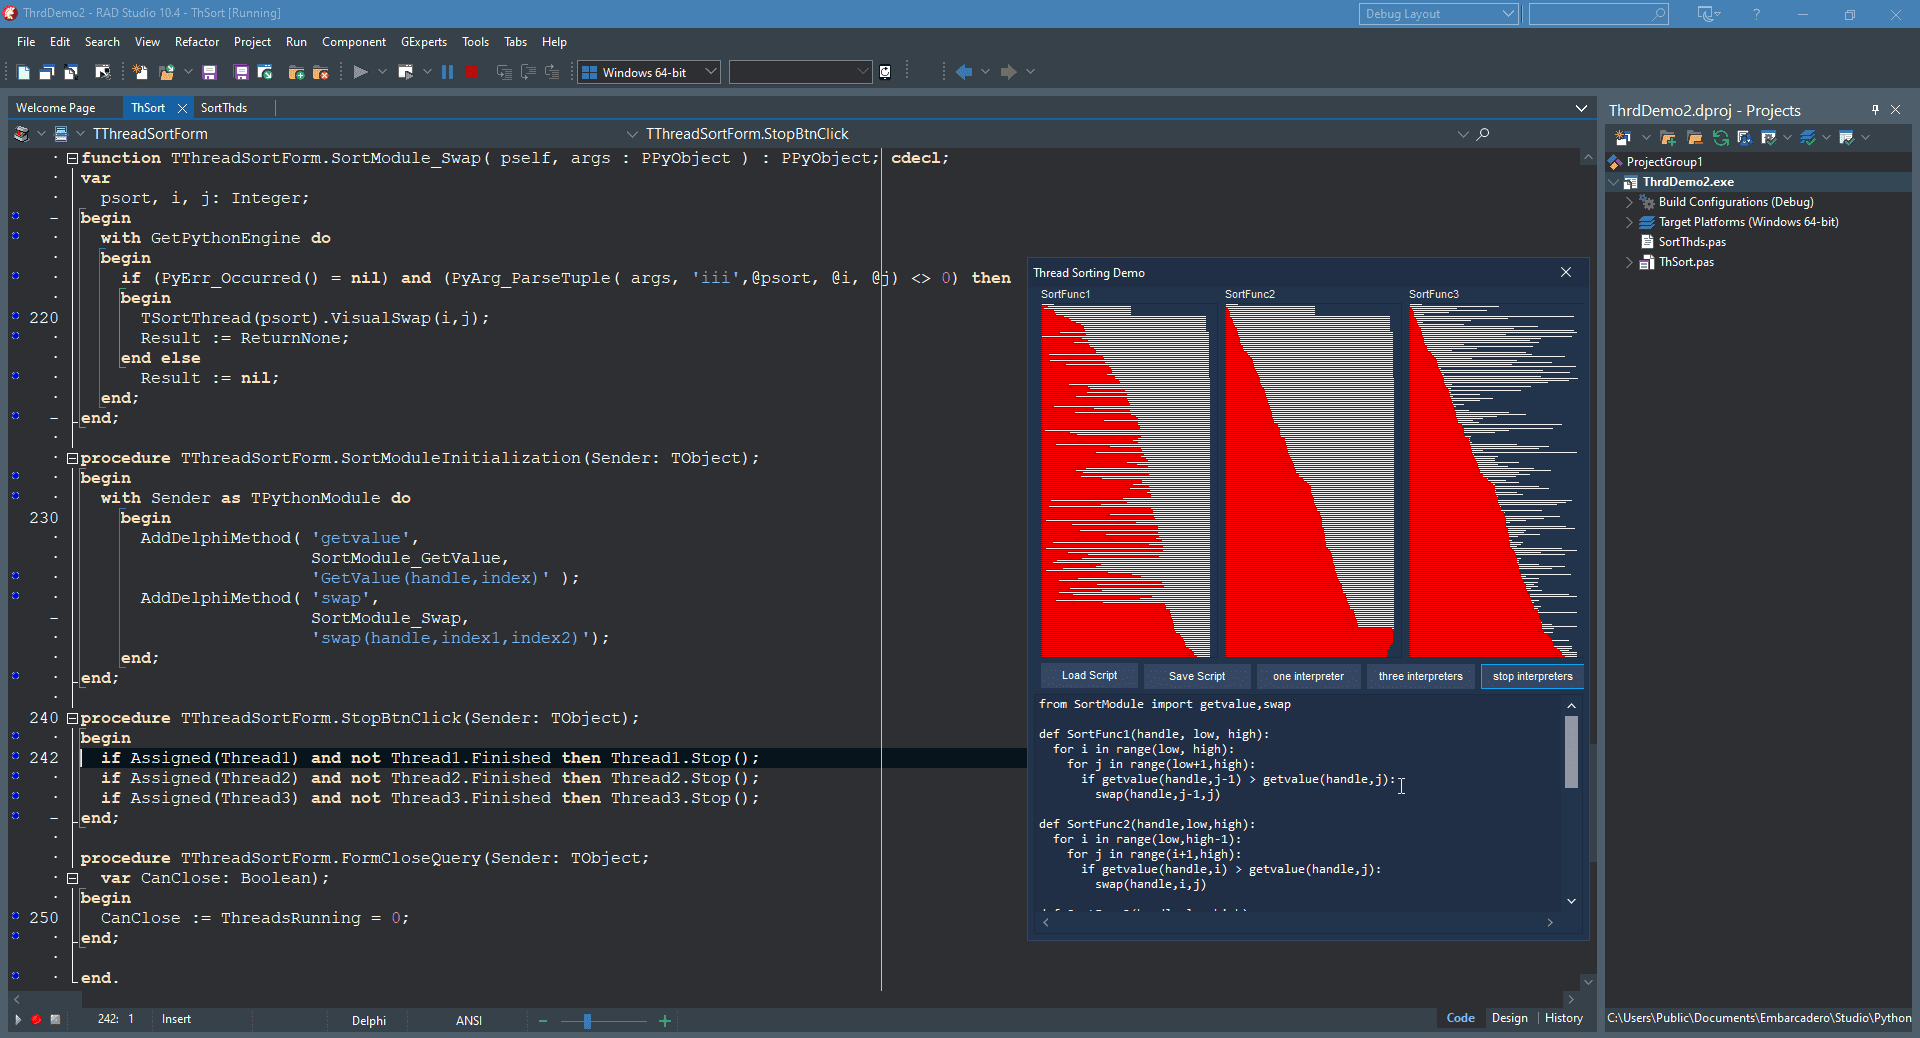Open the Run button dropdown arrow
Screen dimensions: 1920x1038
(x=382, y=72)
